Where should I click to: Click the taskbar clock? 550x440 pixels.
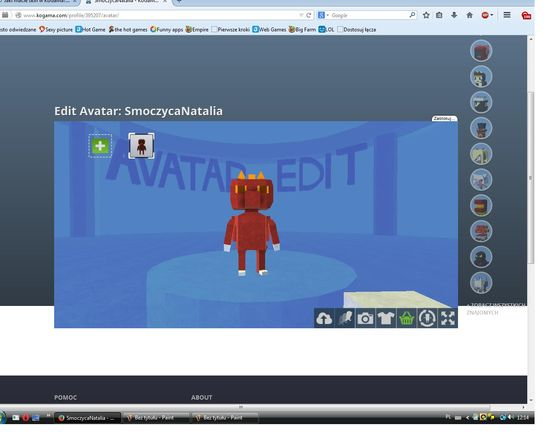click(523, 418)
